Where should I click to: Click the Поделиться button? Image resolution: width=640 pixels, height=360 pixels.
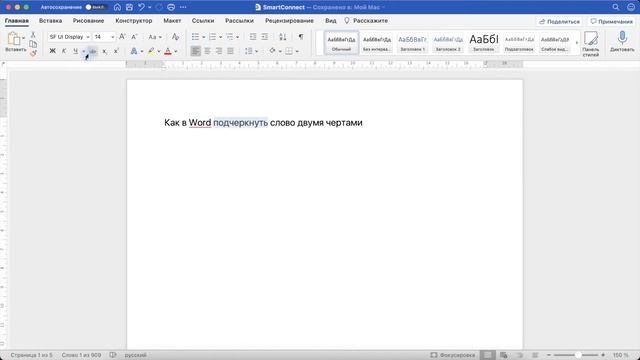click(559, 21)
